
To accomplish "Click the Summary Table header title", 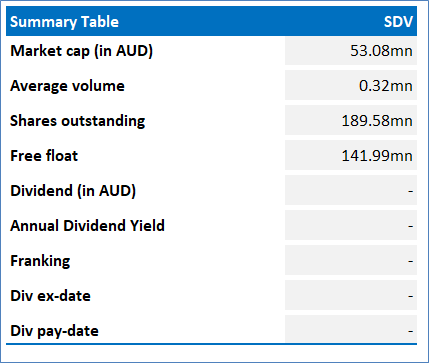I will tap(64, 22).
